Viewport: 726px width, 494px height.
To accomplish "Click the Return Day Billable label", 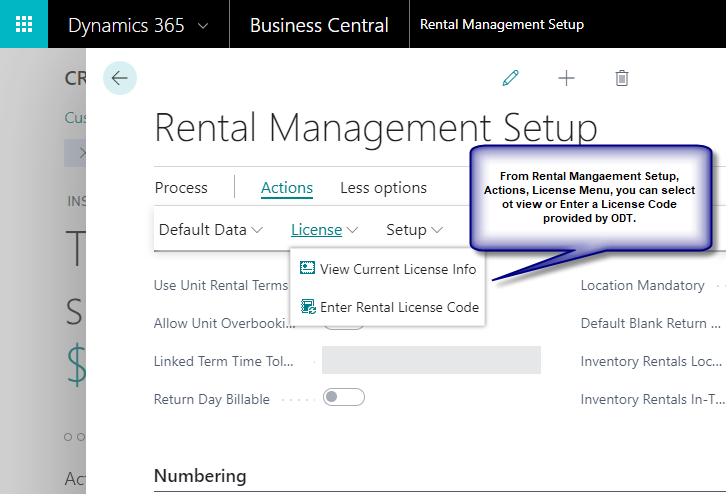I will (212, 399).
